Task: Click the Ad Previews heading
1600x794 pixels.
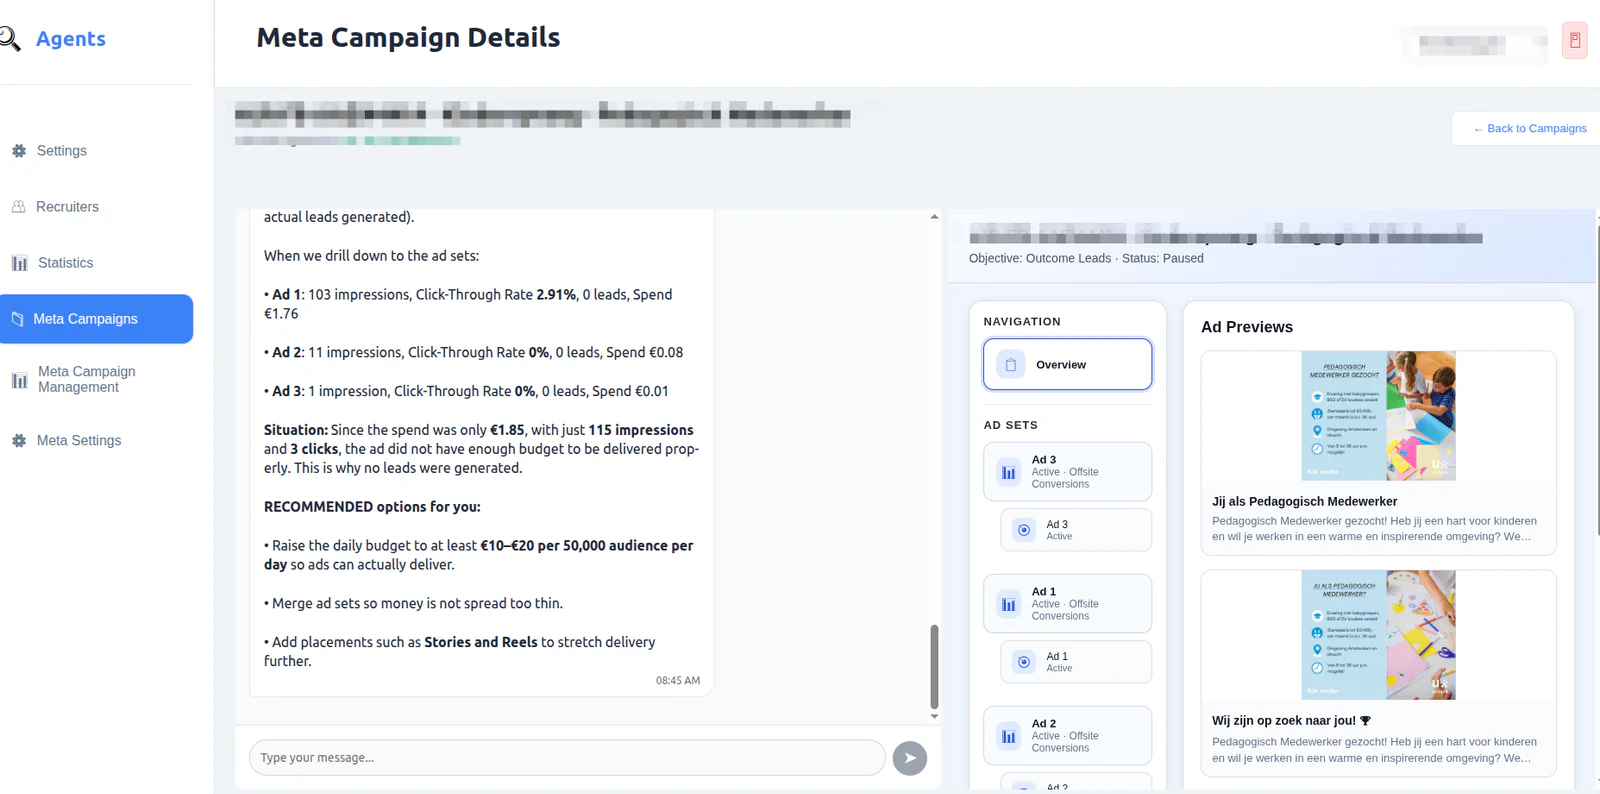Action: pyautogui.click(x=1247, y=327)
